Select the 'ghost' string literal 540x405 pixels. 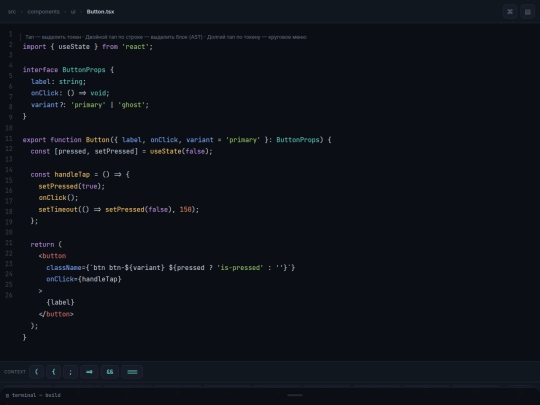tap(132, 105)
